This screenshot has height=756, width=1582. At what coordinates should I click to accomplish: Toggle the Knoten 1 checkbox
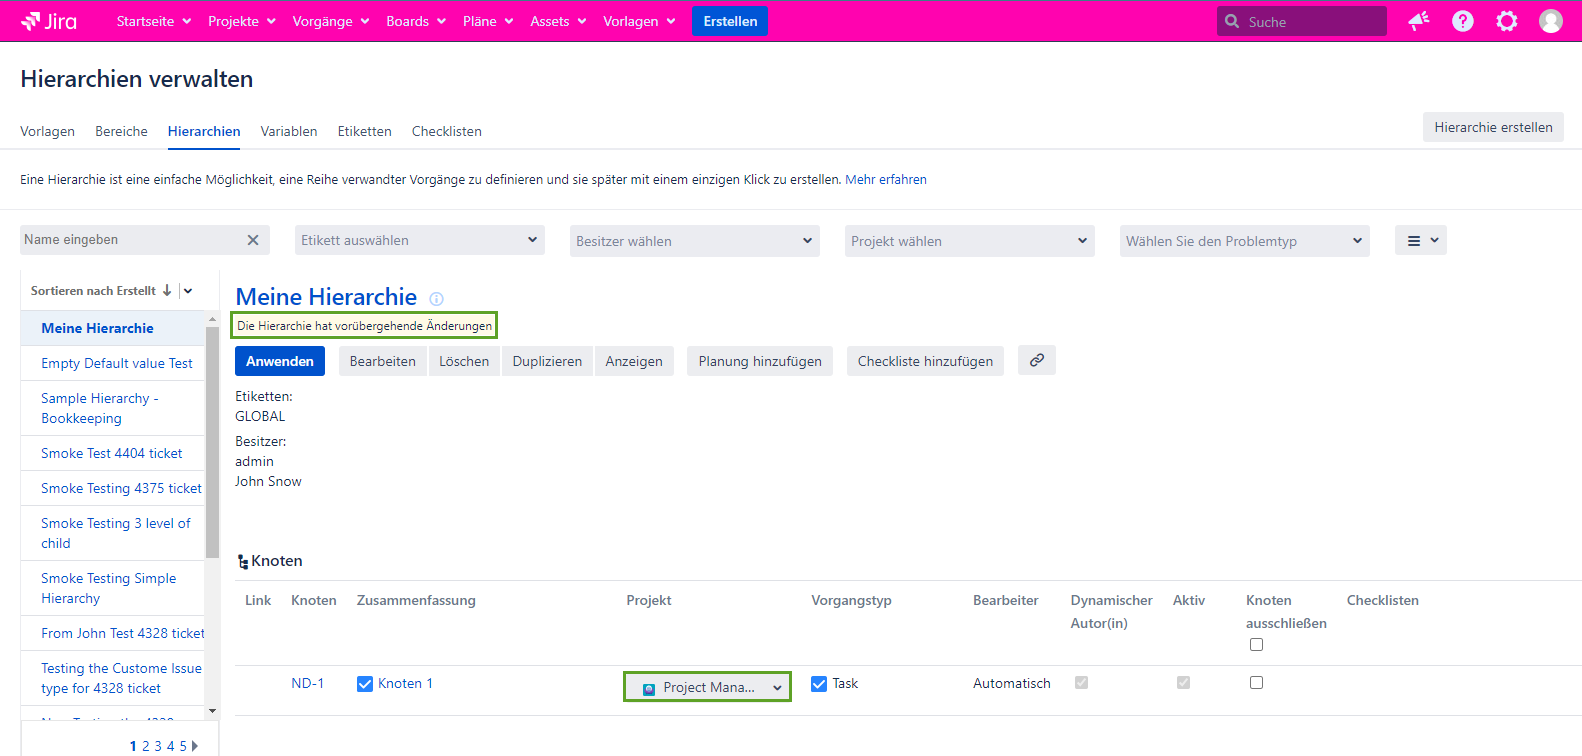coord(365,684)
